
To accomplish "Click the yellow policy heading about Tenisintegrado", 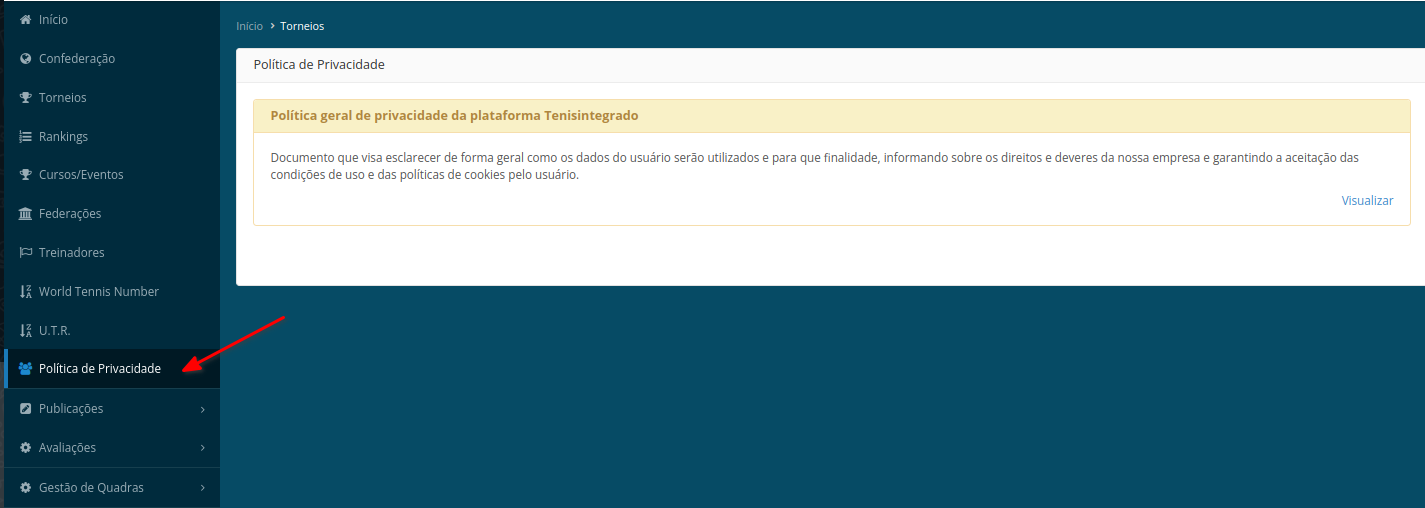I will [455, 116].
